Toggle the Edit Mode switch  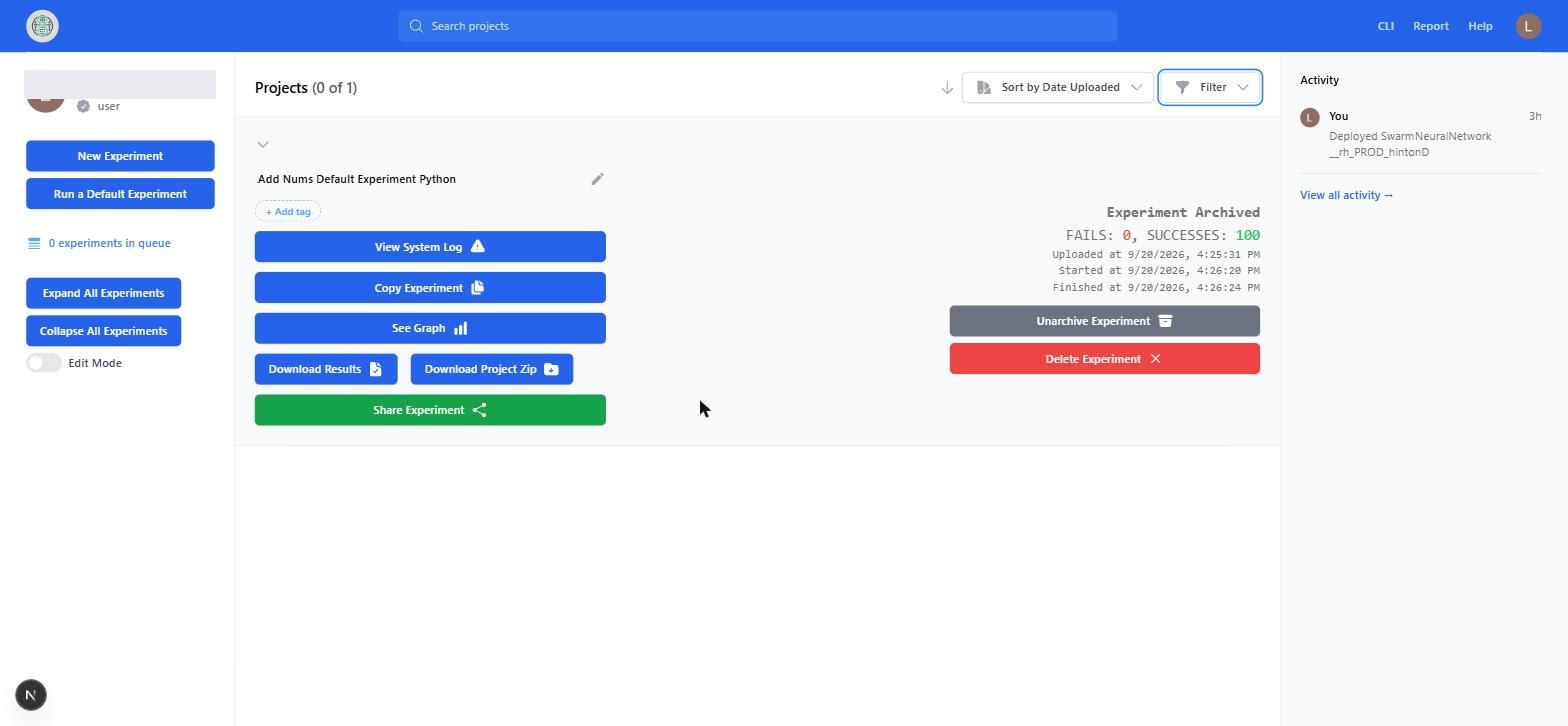[x=44, y=363]
